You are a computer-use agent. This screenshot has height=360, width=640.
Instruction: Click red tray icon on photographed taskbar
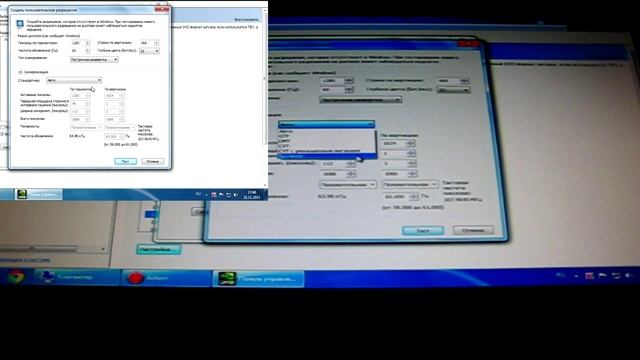coord(589,276)
